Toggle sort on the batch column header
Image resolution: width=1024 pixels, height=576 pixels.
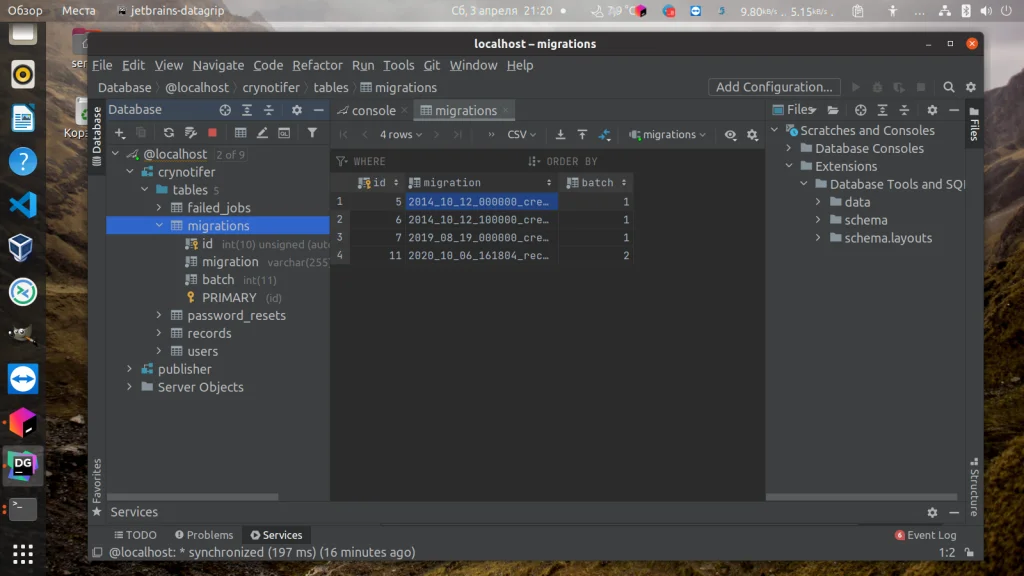[598, 182]
